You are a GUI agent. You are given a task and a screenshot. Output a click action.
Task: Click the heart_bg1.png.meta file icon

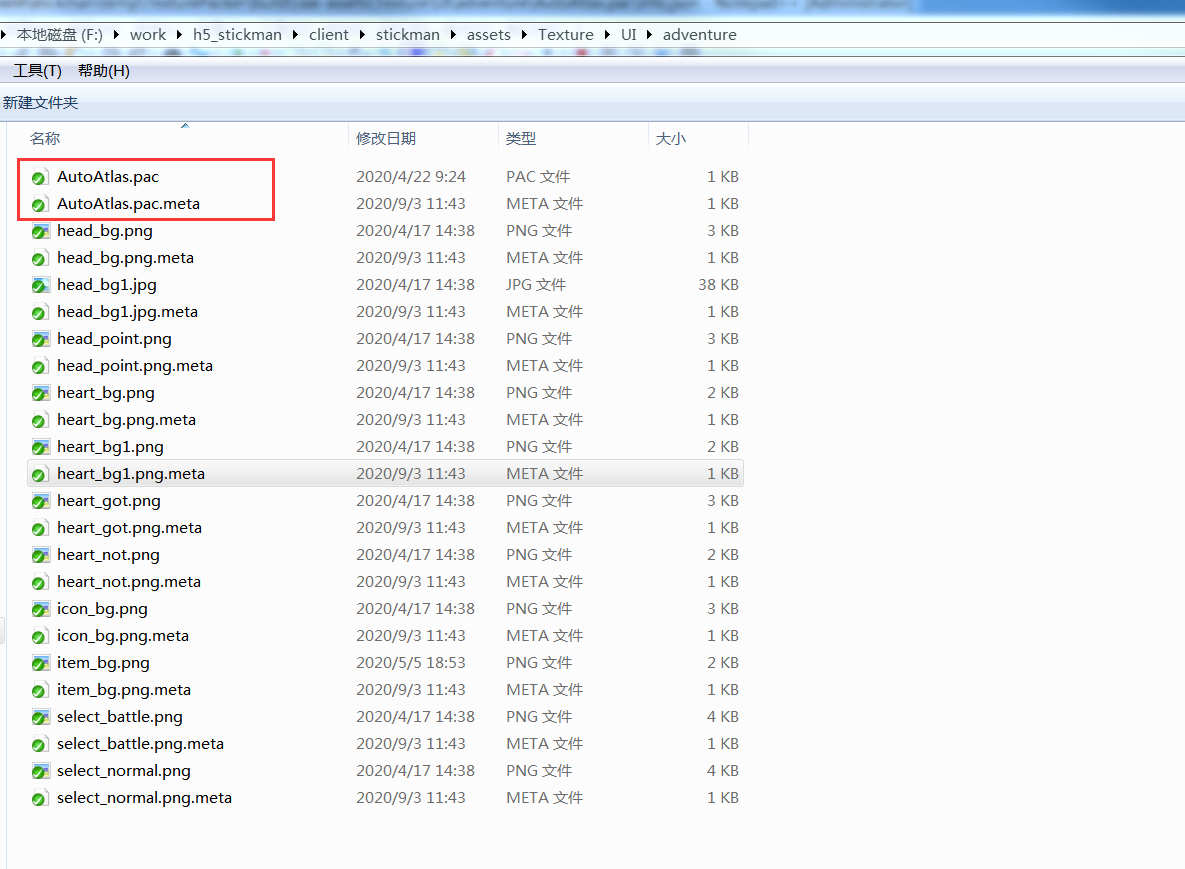40,475
